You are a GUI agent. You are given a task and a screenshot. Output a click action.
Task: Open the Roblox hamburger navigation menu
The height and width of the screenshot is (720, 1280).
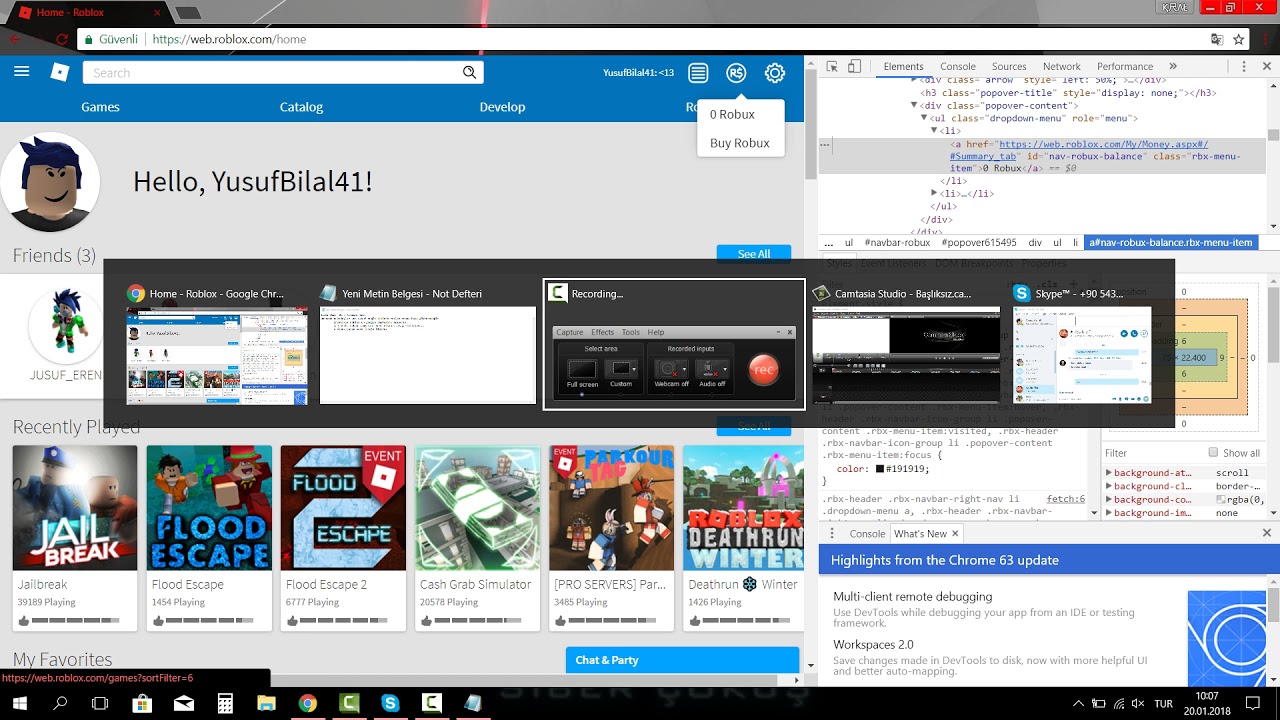click(x=22, y=72)
